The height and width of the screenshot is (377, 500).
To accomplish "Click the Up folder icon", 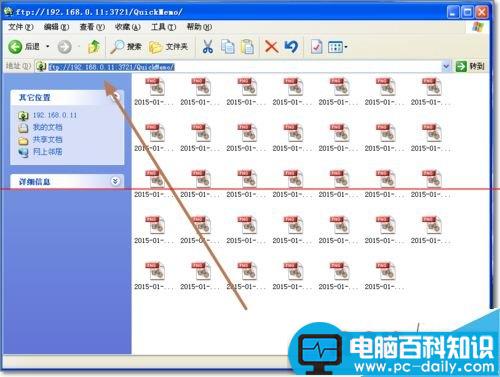I will (94, 47).
